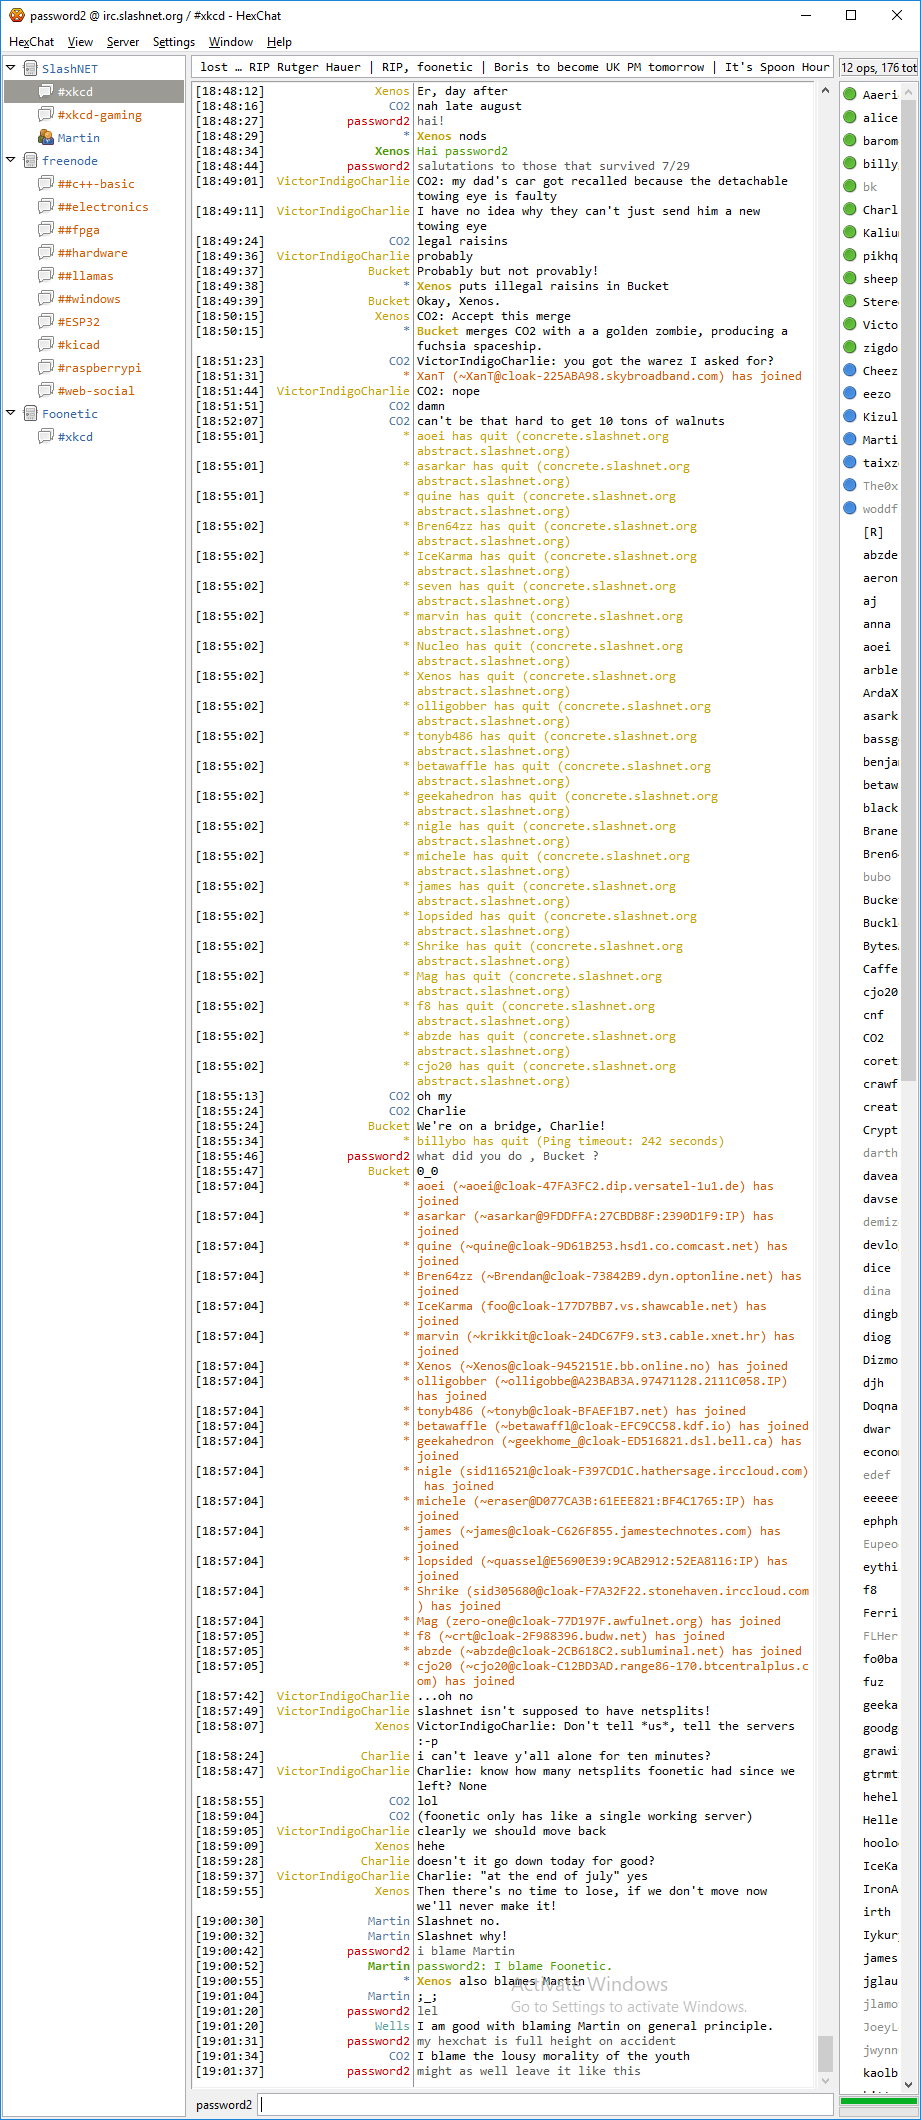
Task: Open the Help menu
Action: click(279, 42)
